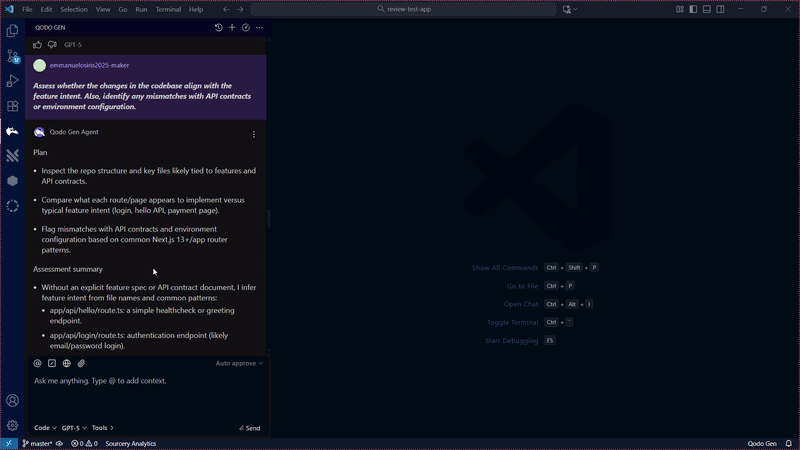The width and height of the screenshot is (800, 450).
Task: Open the Auto approve dropdown
Action: pos(239,363)
